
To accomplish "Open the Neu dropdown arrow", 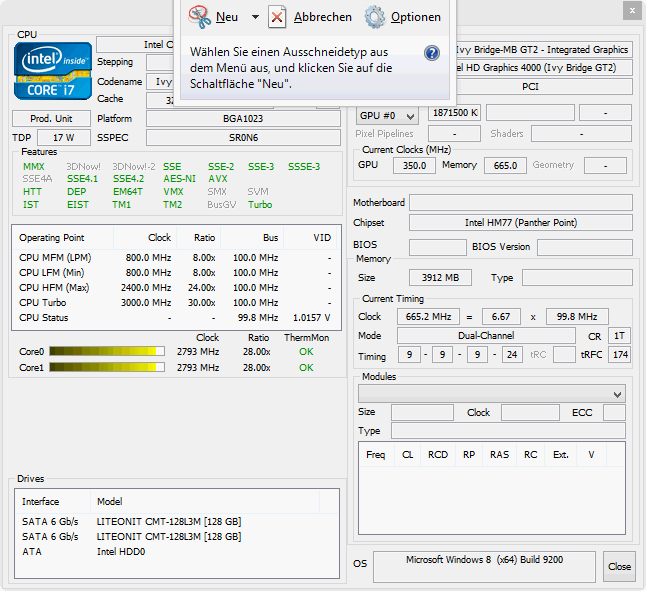I will click(255, 17).
